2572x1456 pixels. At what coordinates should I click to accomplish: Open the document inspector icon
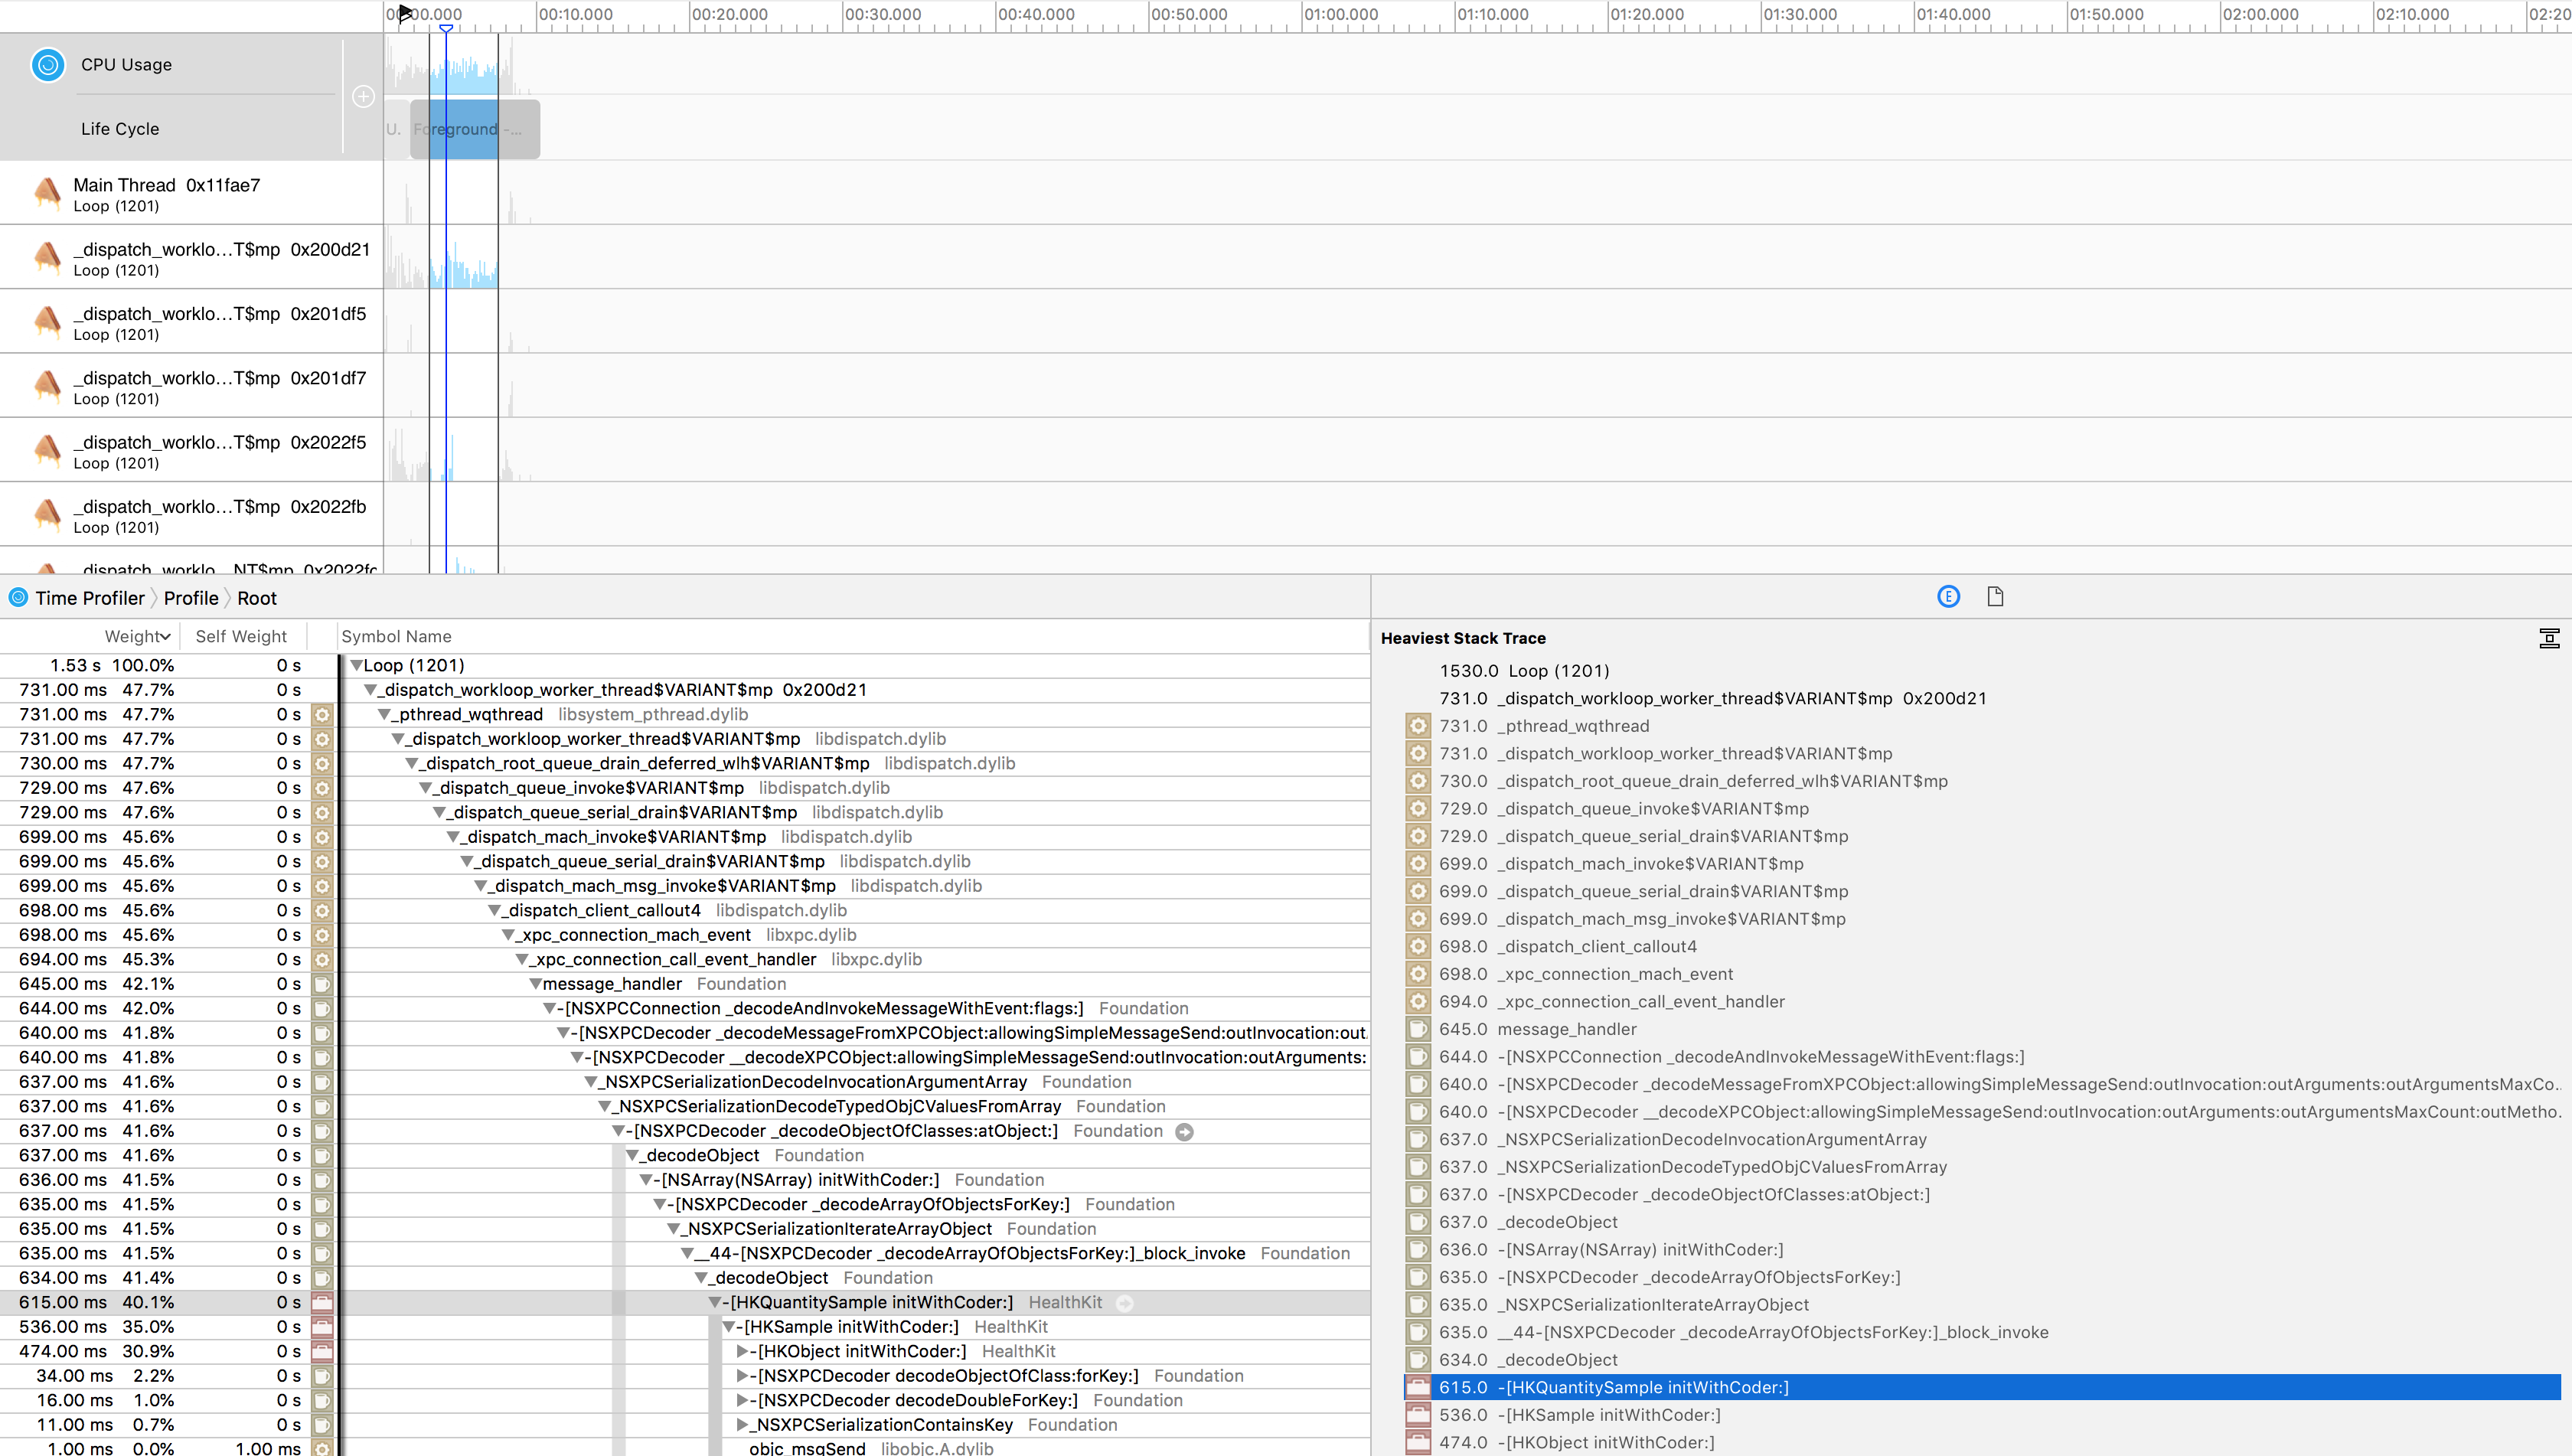point(1995,597)
